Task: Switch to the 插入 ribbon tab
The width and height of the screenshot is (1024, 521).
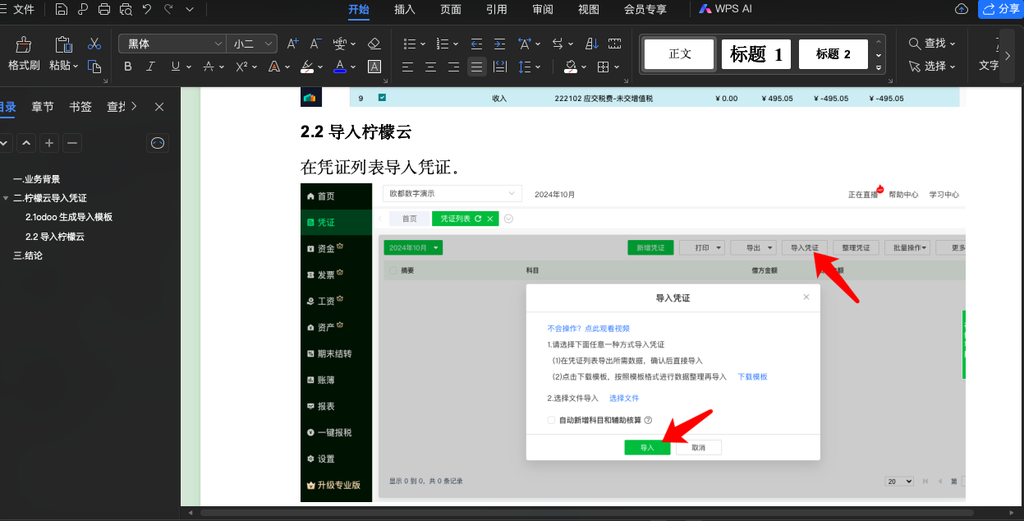Action: click(404, 9)
